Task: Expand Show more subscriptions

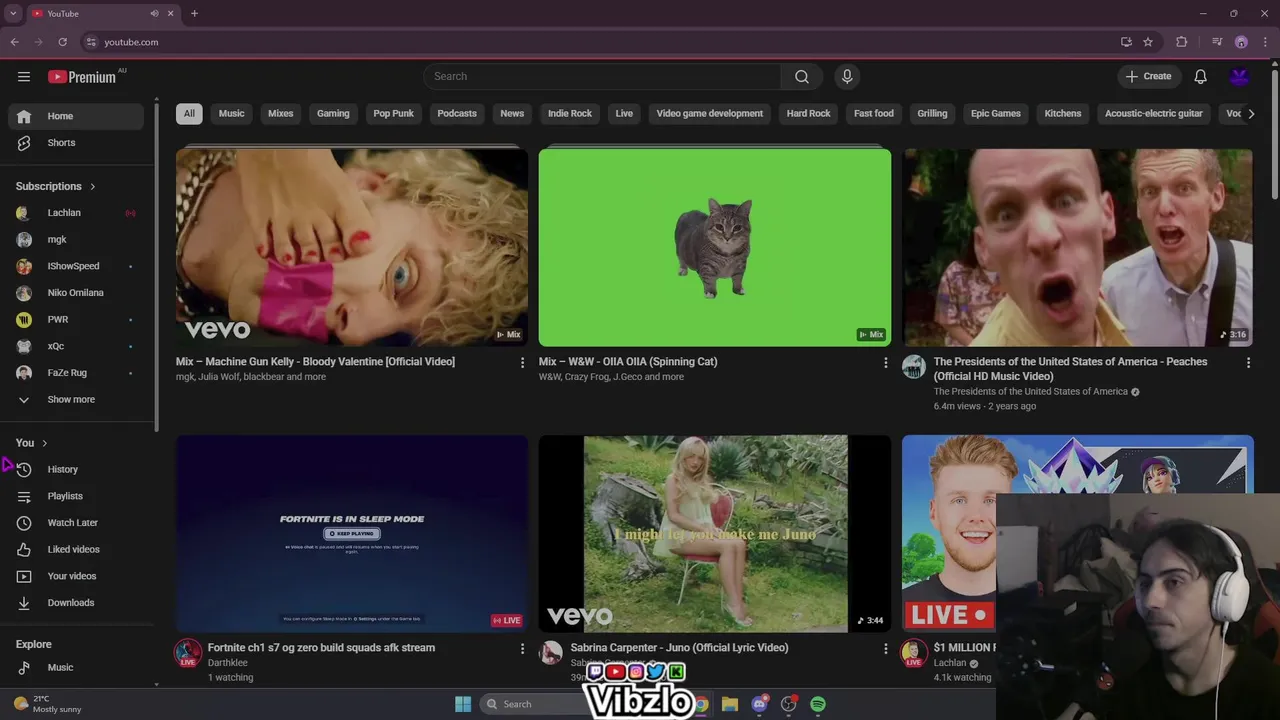Action: [76, 400]
